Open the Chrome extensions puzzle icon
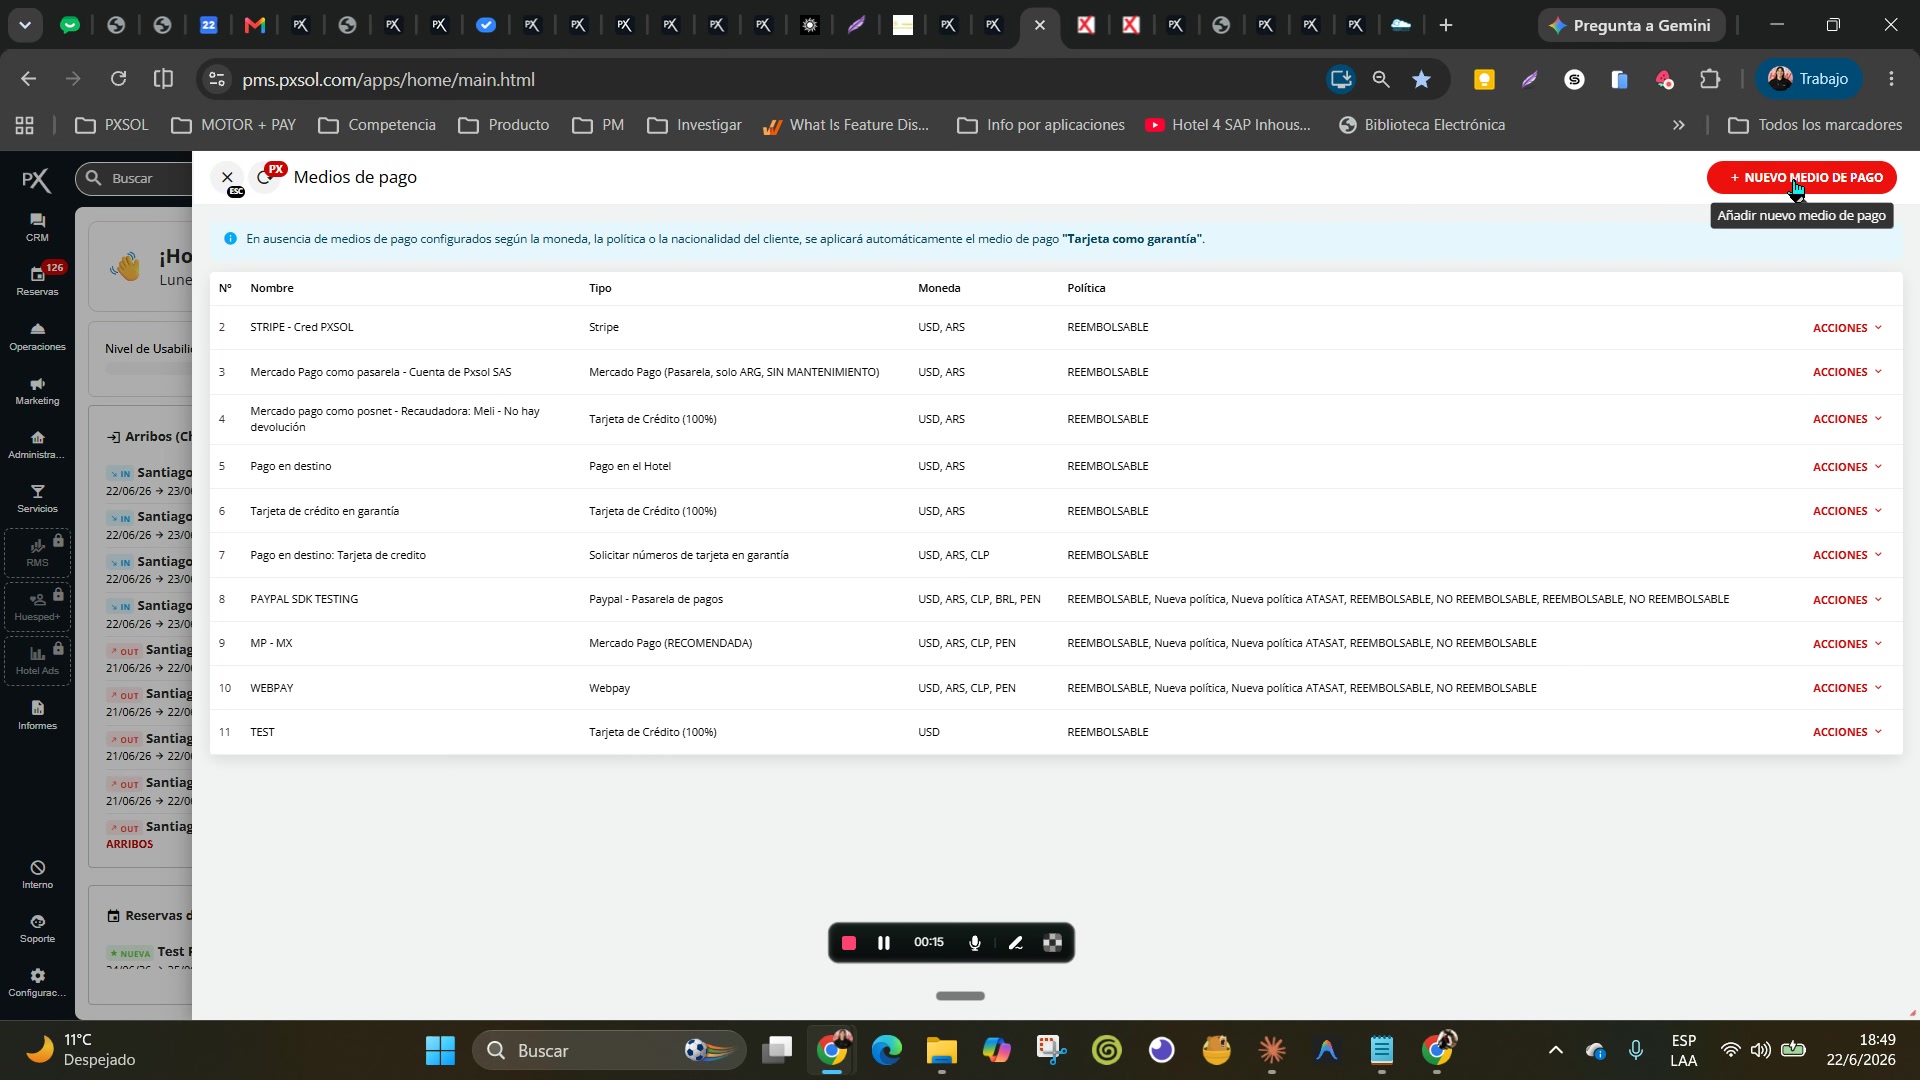 pos(1710,79)
